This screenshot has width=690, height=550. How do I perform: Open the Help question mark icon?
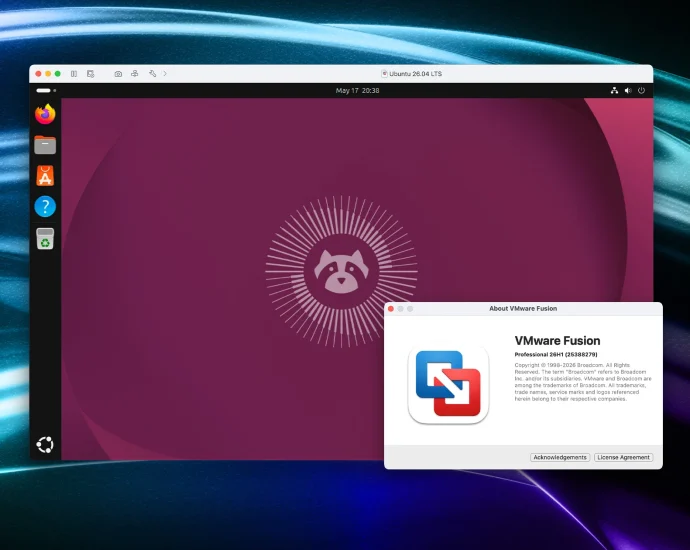click(45, 206)
